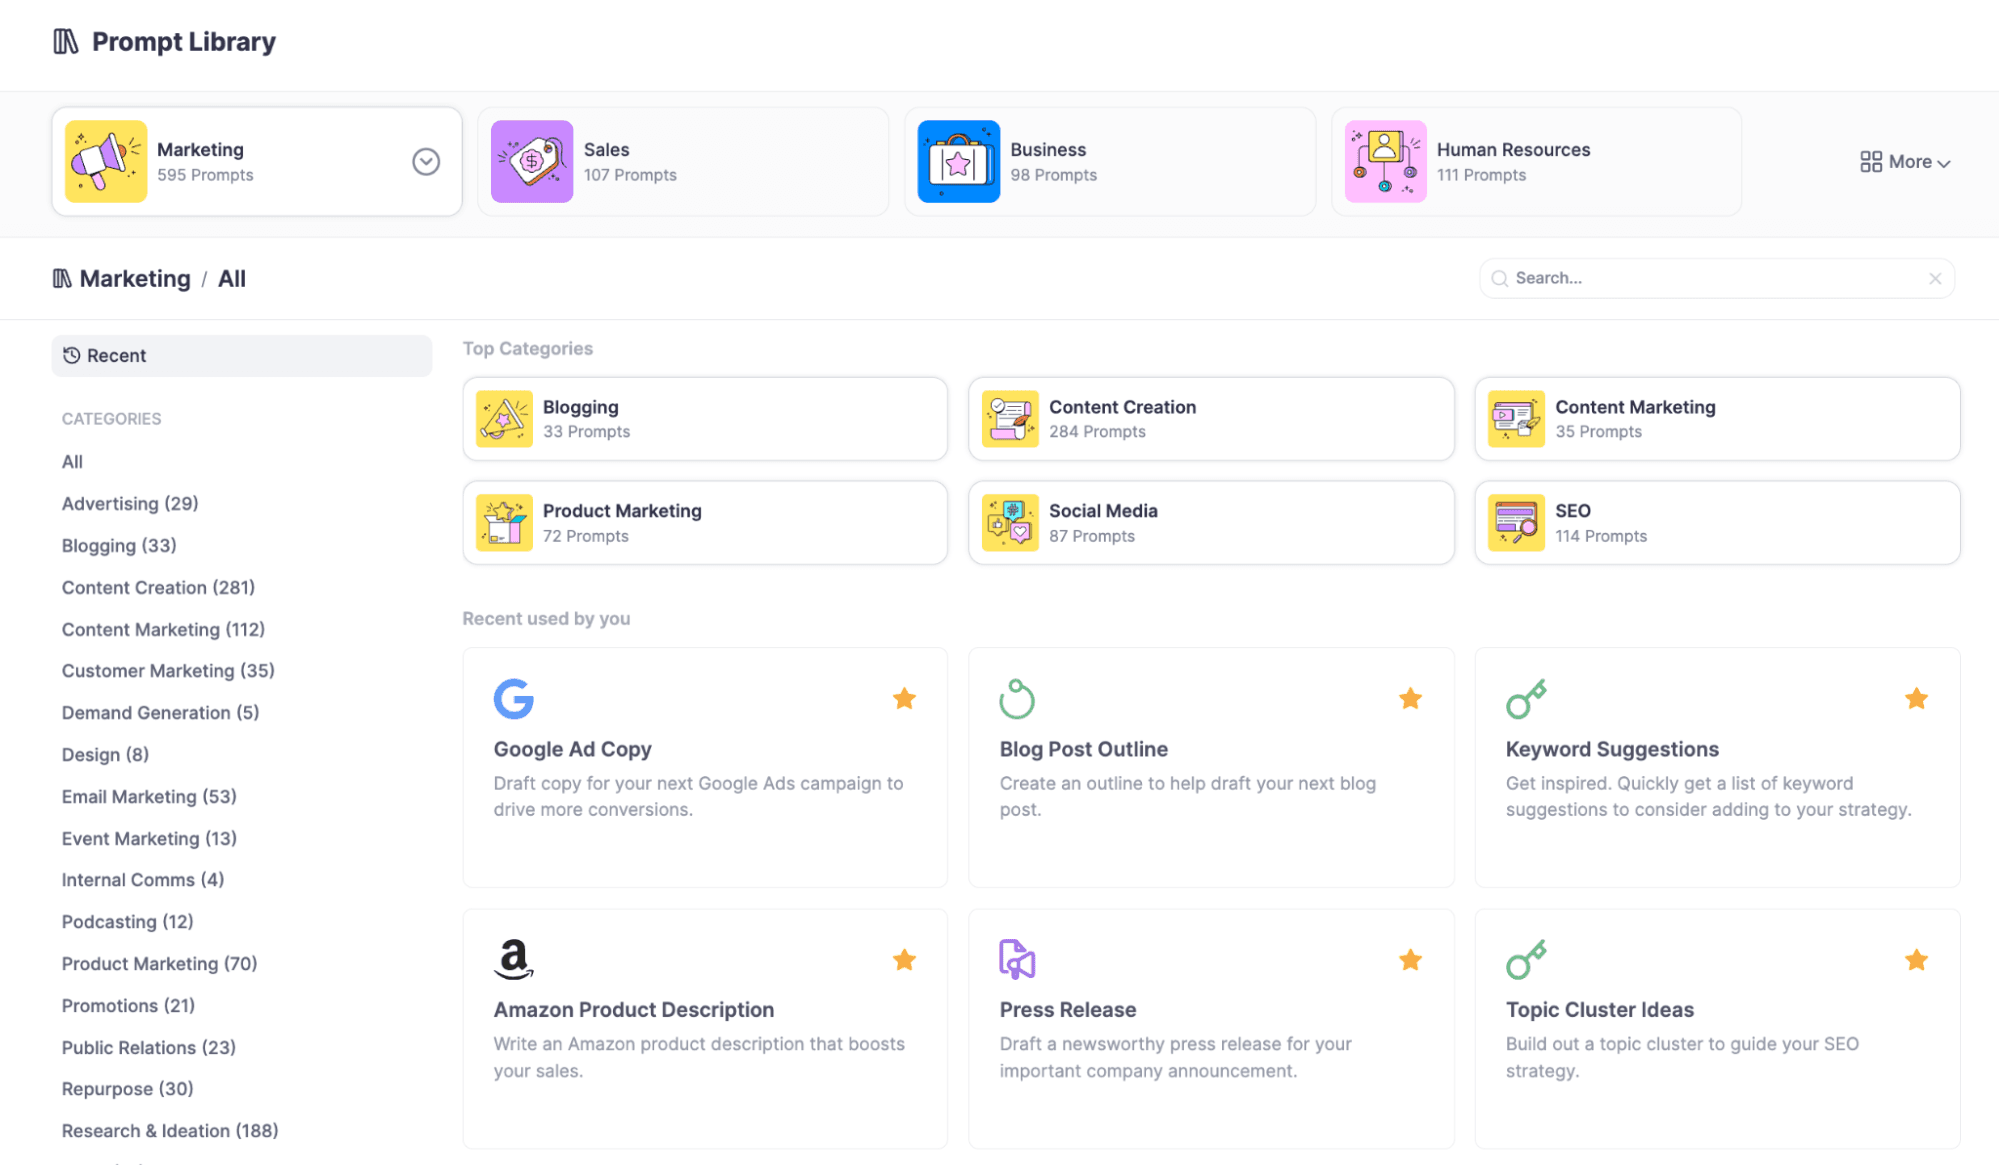
Task: Click the SEO category thumbnail icon
Action: [1515, 522]
